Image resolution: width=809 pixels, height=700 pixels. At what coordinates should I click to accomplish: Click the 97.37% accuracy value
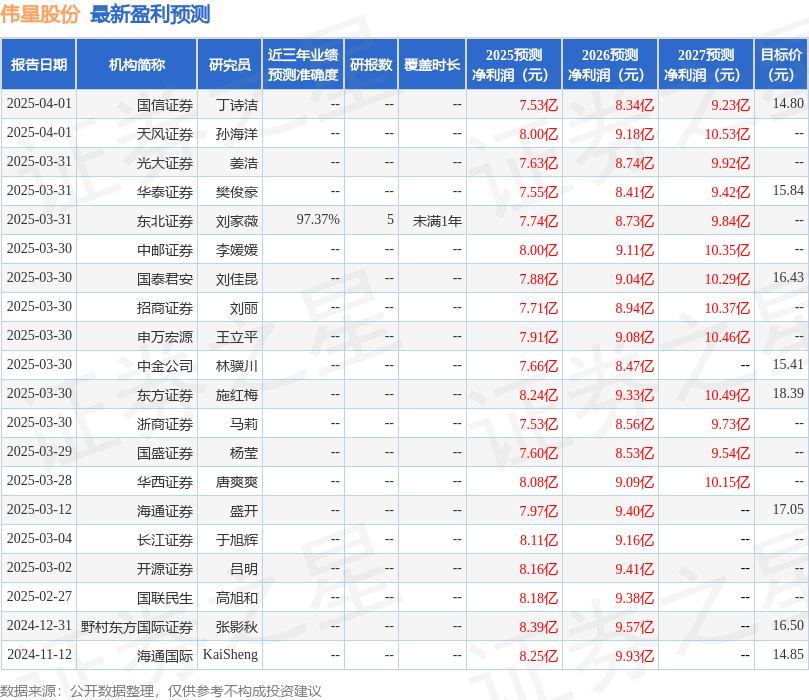(318, 219)
